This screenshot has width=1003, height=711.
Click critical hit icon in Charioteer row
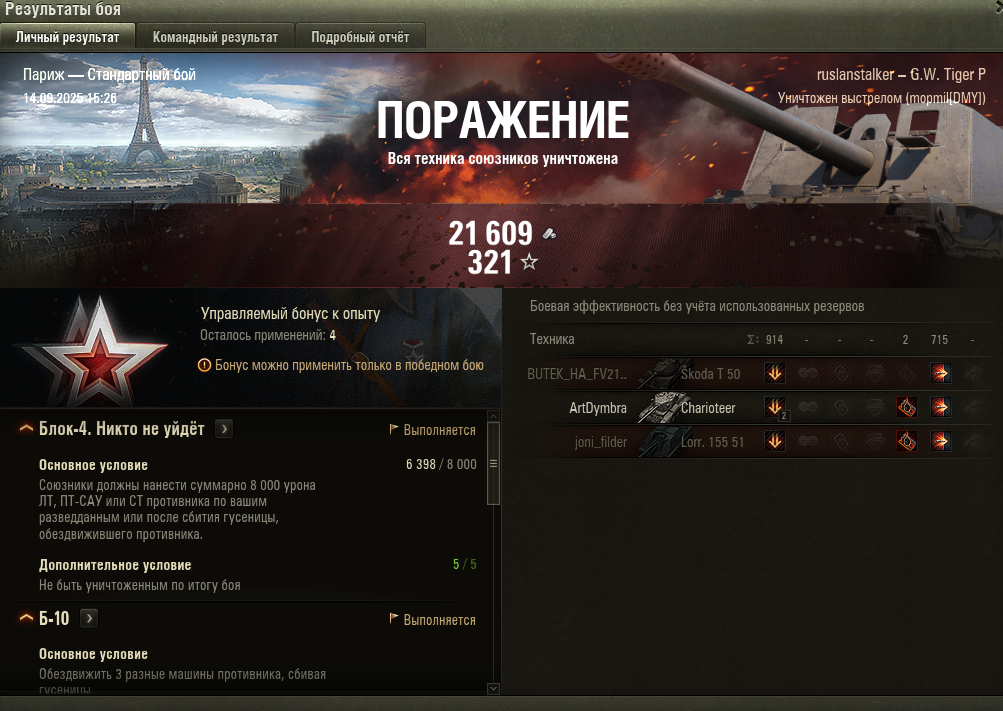(x=906, y=407)
